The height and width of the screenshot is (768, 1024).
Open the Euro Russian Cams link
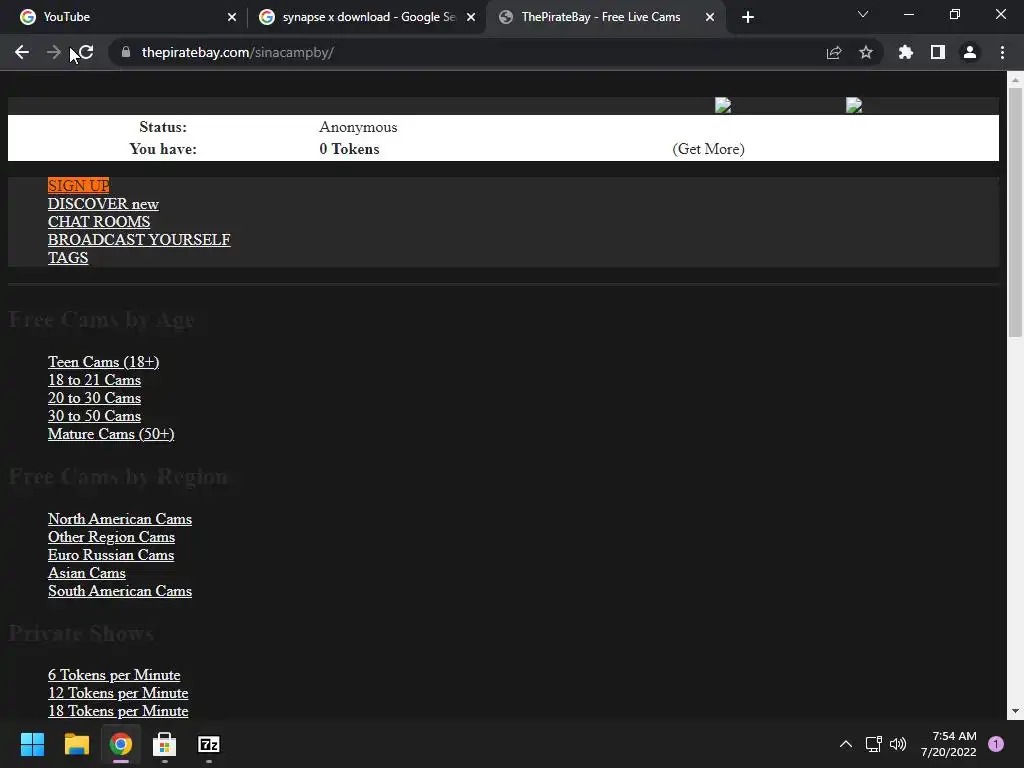pyautogui.click(x=111, y=554)
